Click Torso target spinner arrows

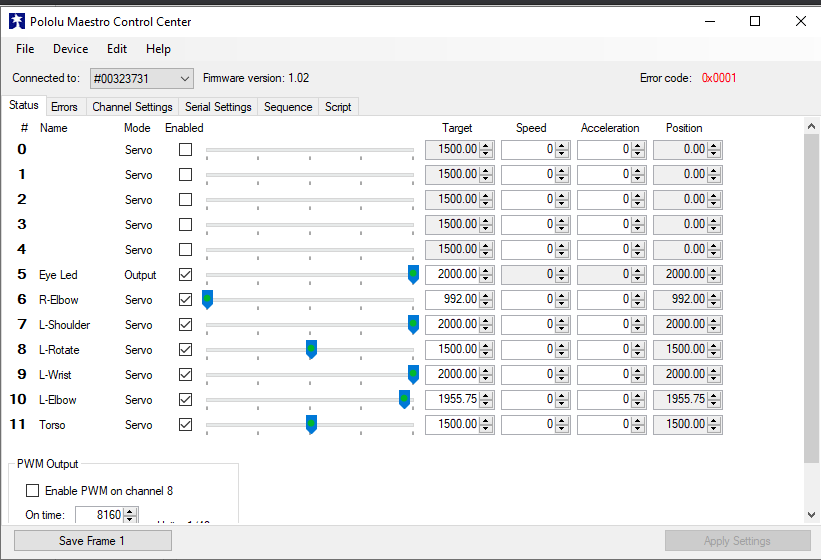486,424
